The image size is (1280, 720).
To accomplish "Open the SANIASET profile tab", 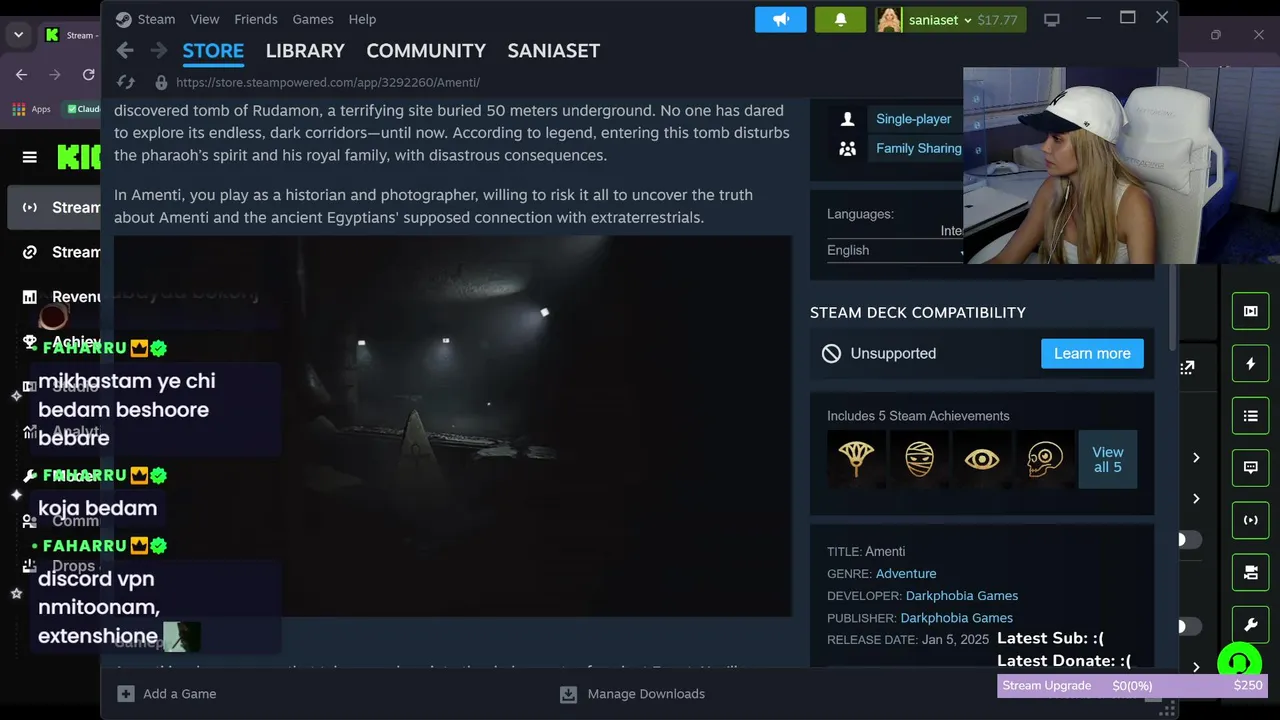I will 554,51.
